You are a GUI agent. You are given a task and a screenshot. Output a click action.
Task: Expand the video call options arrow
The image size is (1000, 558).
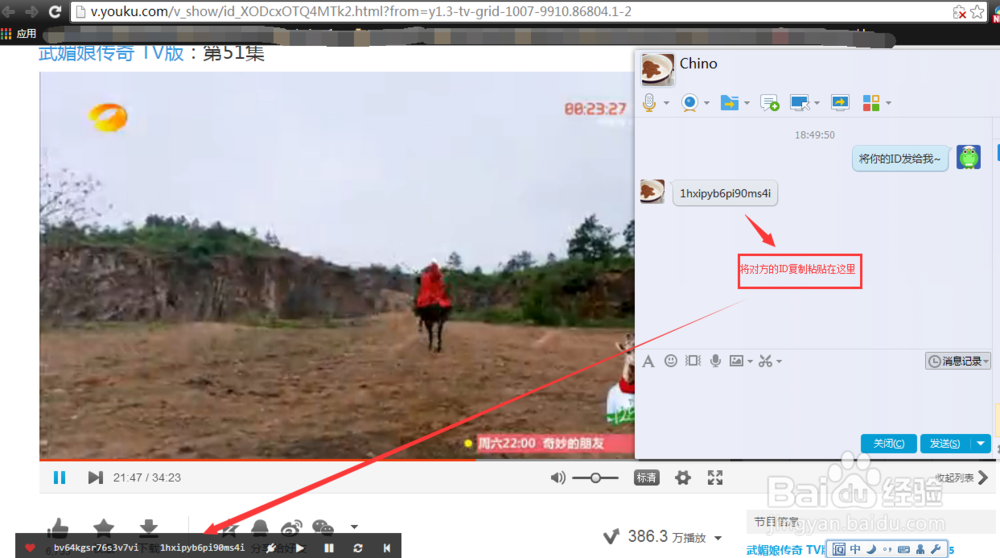point(707,103)
